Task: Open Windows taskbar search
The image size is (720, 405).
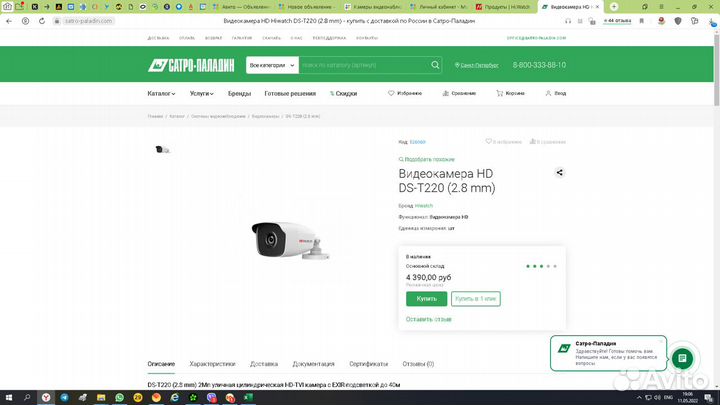Action: (x=27, y=398)
